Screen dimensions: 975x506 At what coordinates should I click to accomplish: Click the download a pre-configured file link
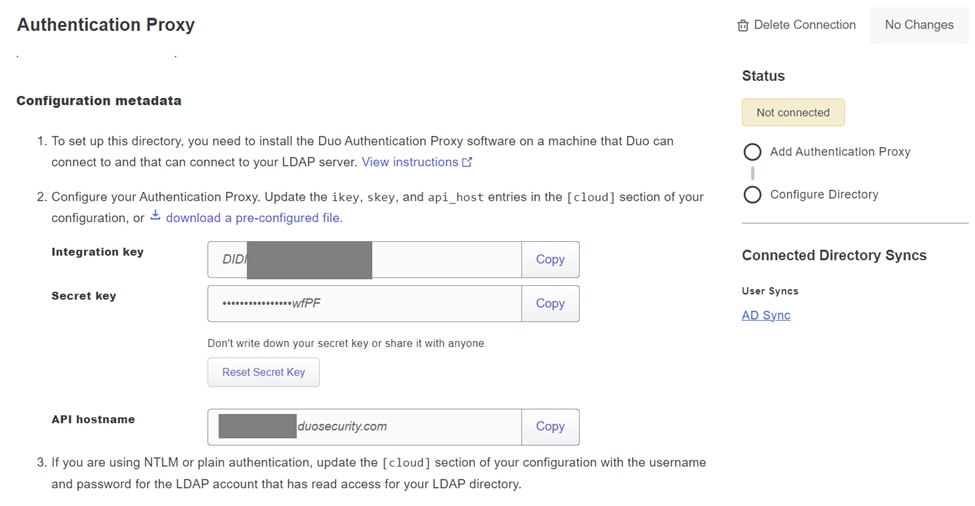click(x=254, y=218)
